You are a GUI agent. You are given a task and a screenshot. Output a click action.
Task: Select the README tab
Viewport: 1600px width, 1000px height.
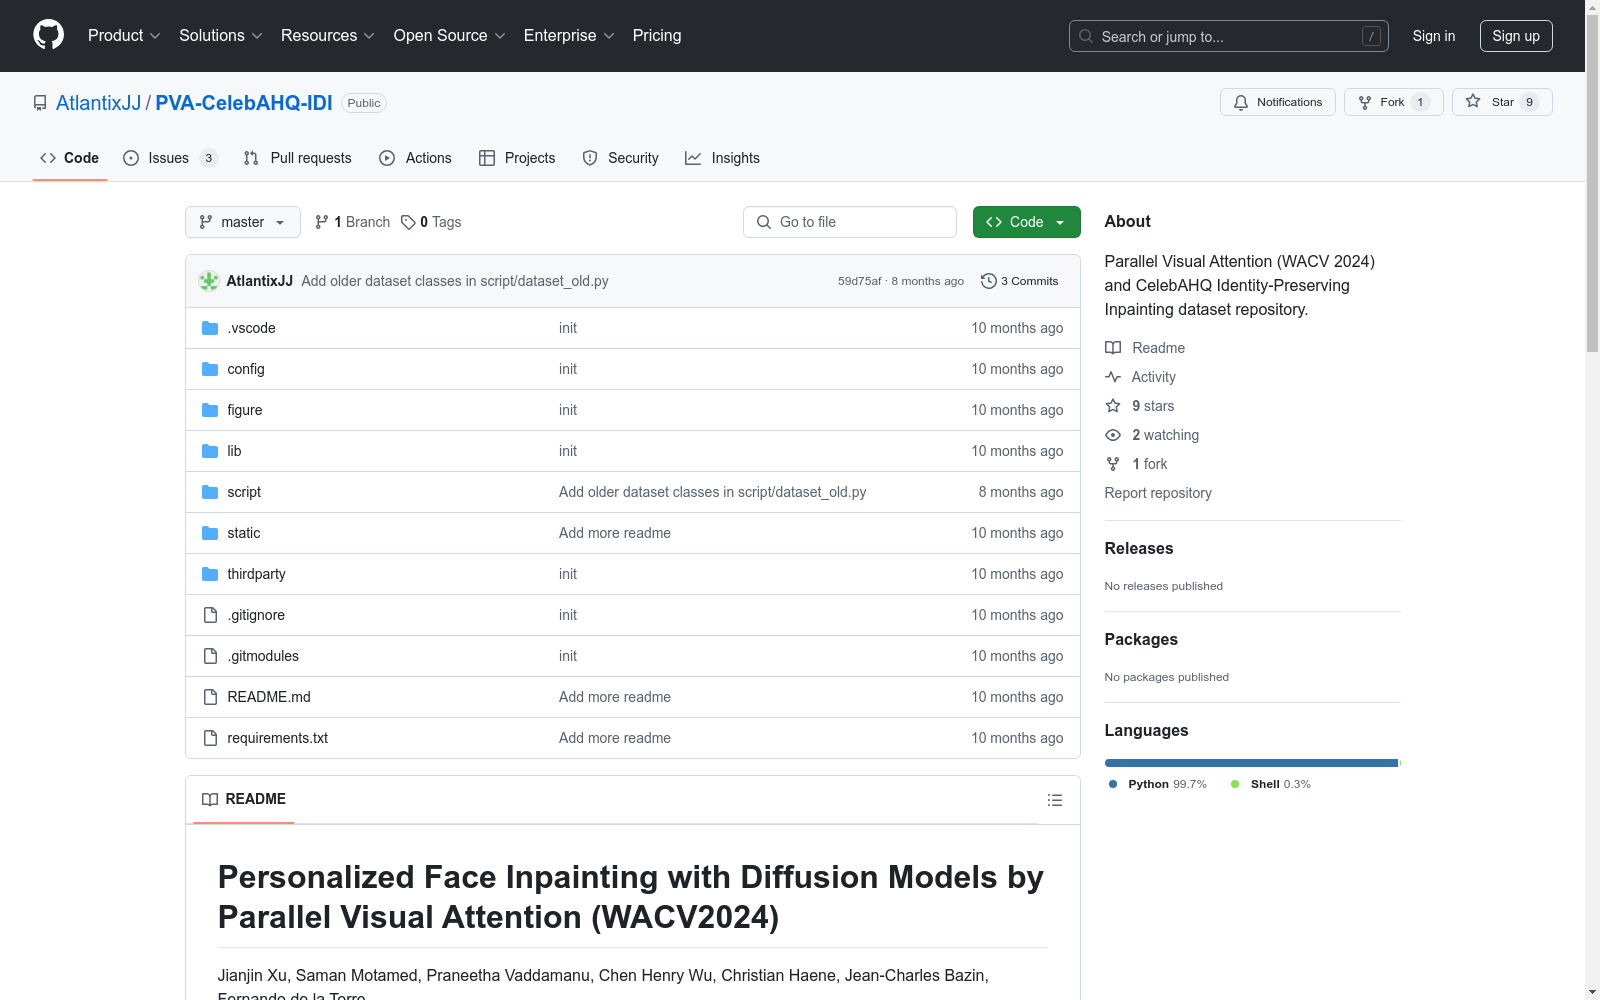tap(244, 799)
